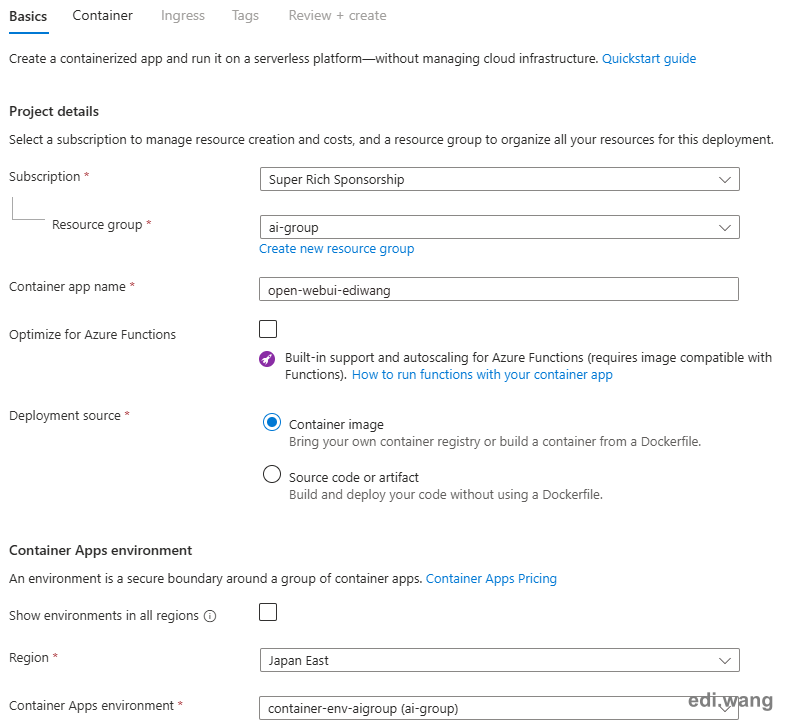Image resolution: width=786 pixels, height=723 pixels.
Task: Click the Optimize for Azure Functions label
Action: click(92, 334)
